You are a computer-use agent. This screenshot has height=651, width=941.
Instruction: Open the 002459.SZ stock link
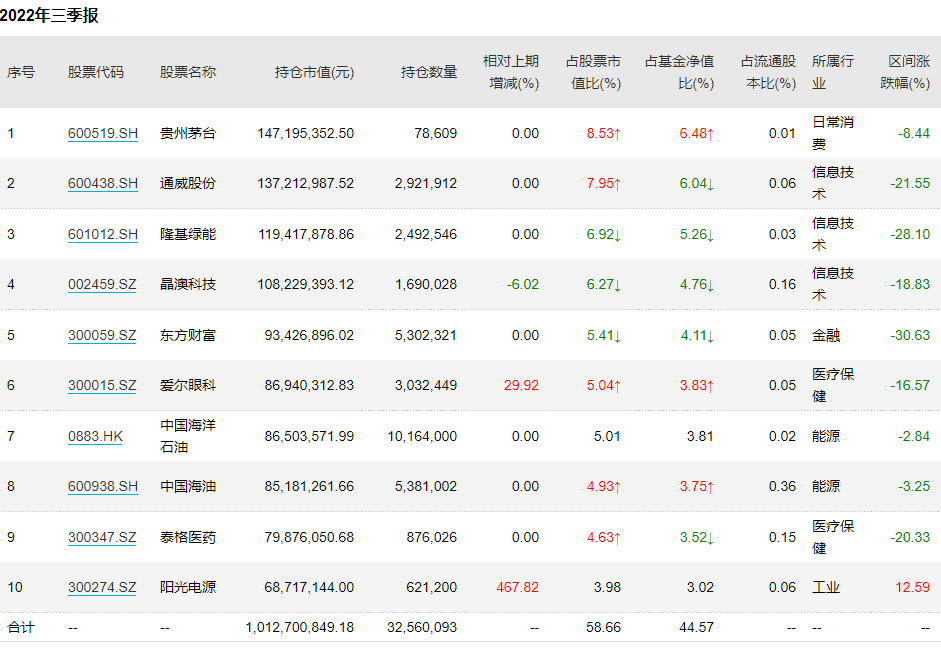pyautogui.click(x=102, y=284)
